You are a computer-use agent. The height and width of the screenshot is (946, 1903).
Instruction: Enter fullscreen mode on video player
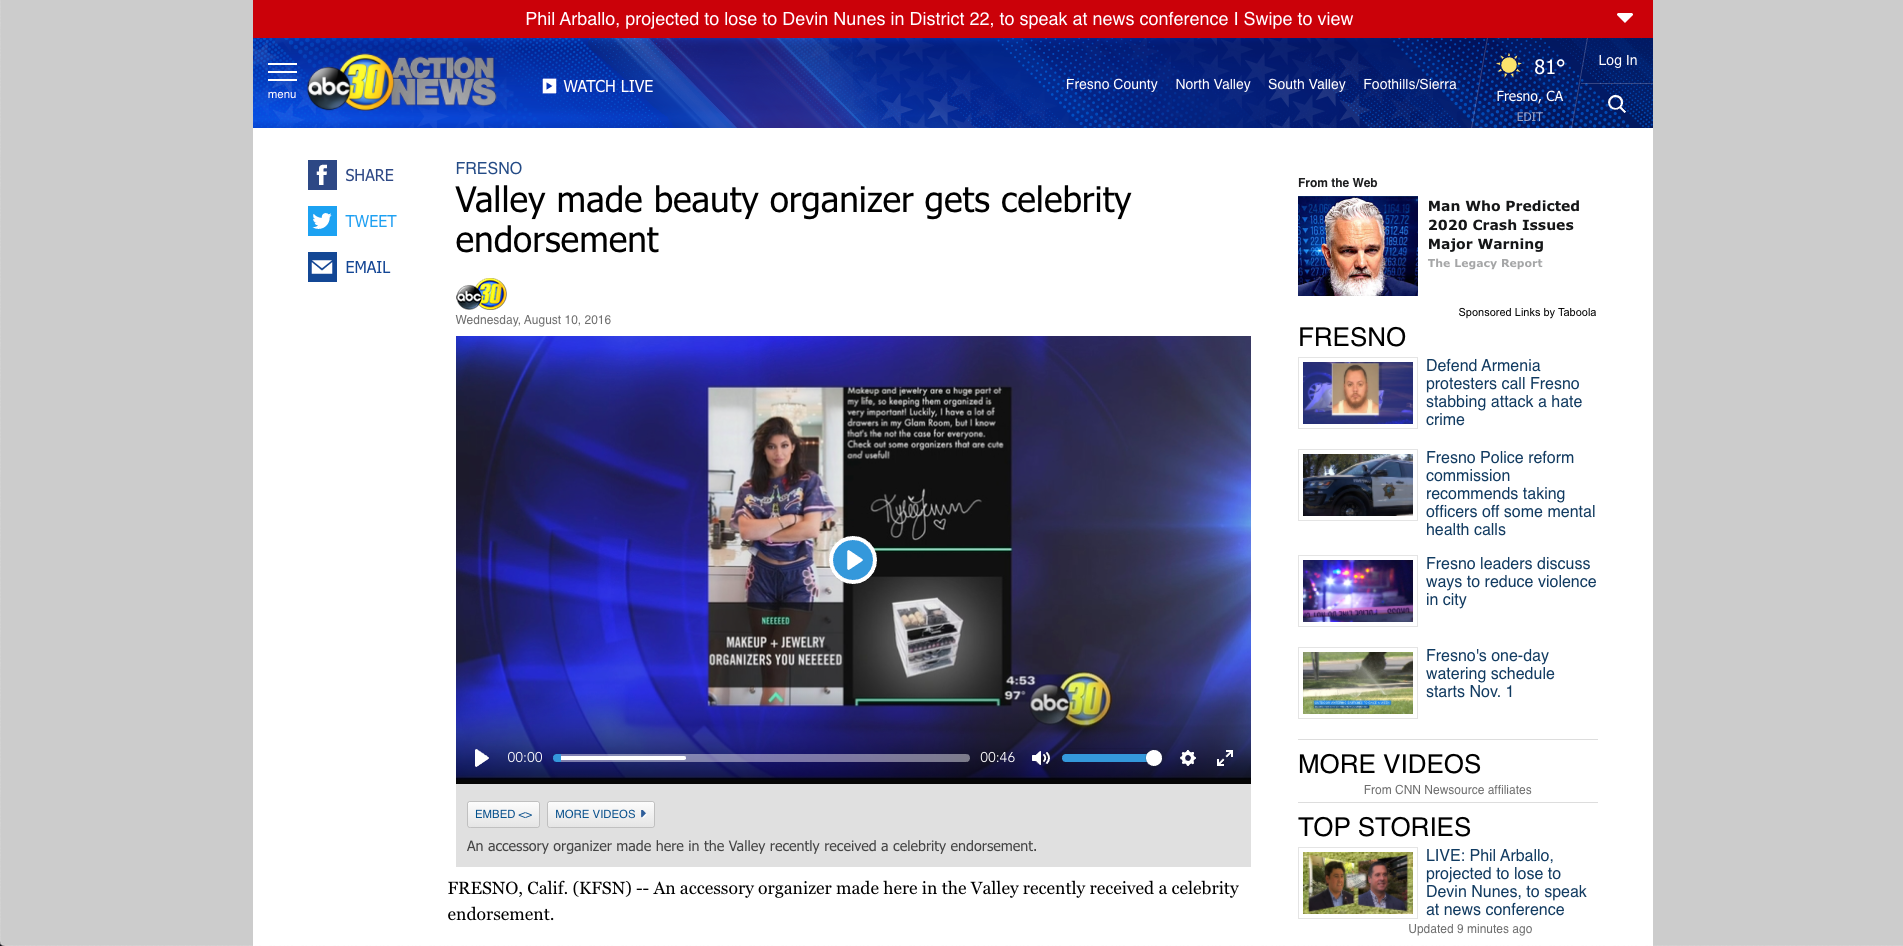(1224, 758)
